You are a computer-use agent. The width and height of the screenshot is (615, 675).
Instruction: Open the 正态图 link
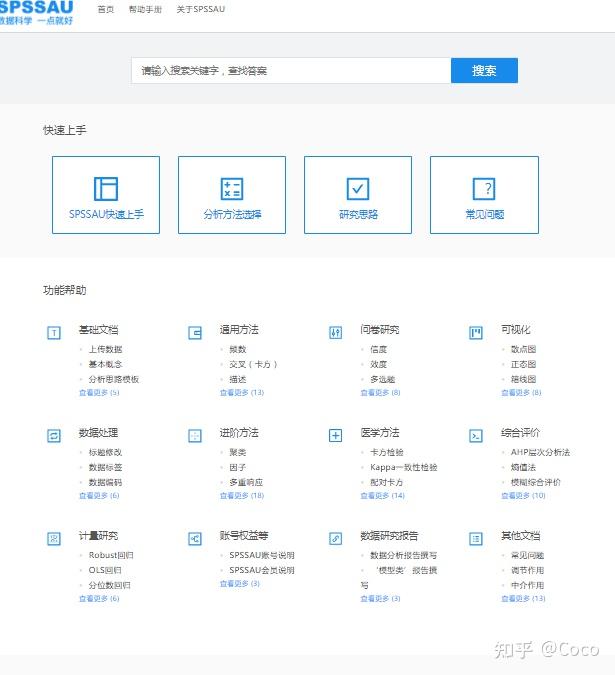pyautogui.click(x=523, y=364)
